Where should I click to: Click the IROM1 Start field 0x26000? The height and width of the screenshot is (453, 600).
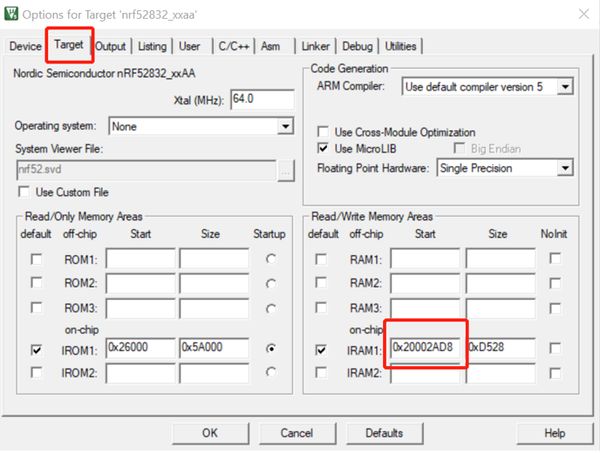(140, 348)
